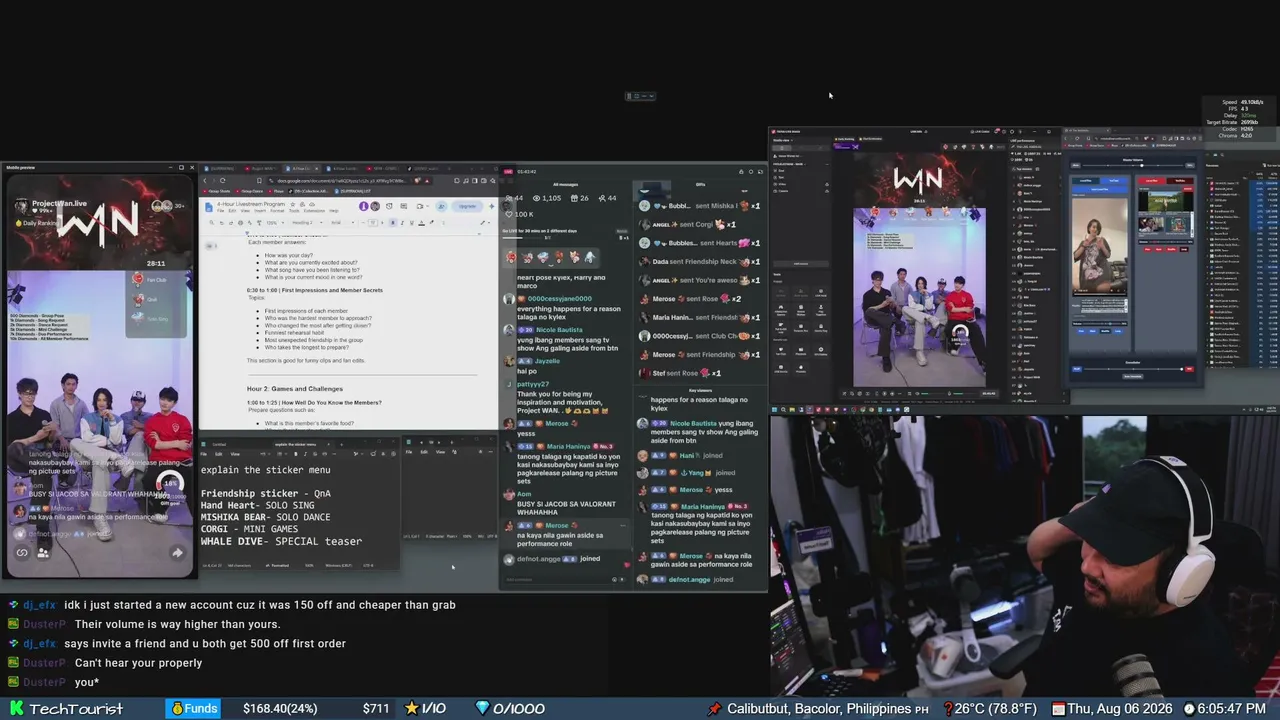Click the Upgrade button in Google Docs

[467, 207]
